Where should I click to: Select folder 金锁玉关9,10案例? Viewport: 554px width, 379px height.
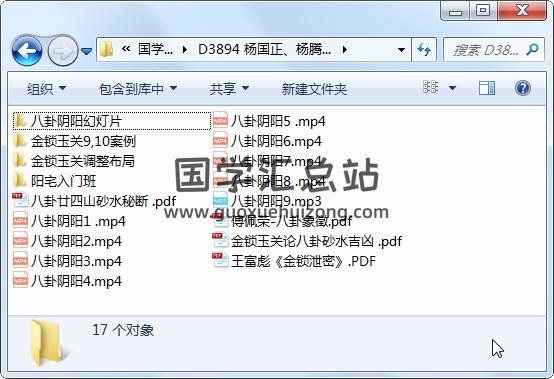(74, 141)
